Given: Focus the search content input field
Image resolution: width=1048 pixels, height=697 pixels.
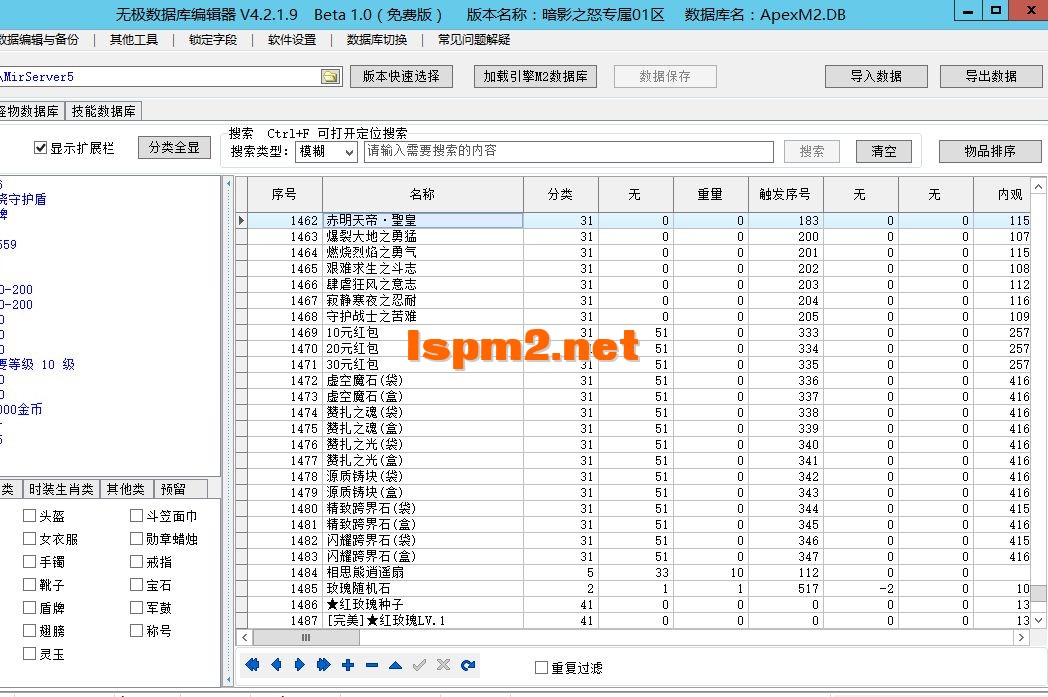Looking at the screenshot, I should coord(569,152).
